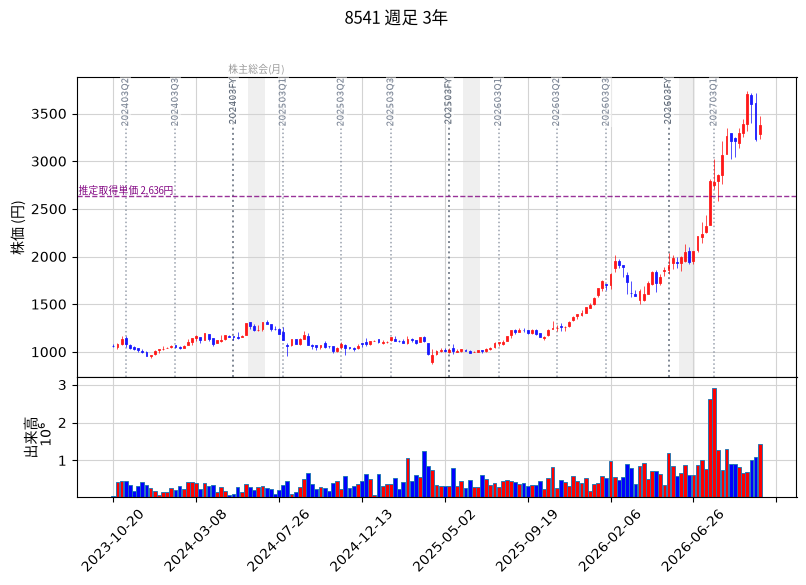Click the 2026-06-26 date axis label

point(693,540)
